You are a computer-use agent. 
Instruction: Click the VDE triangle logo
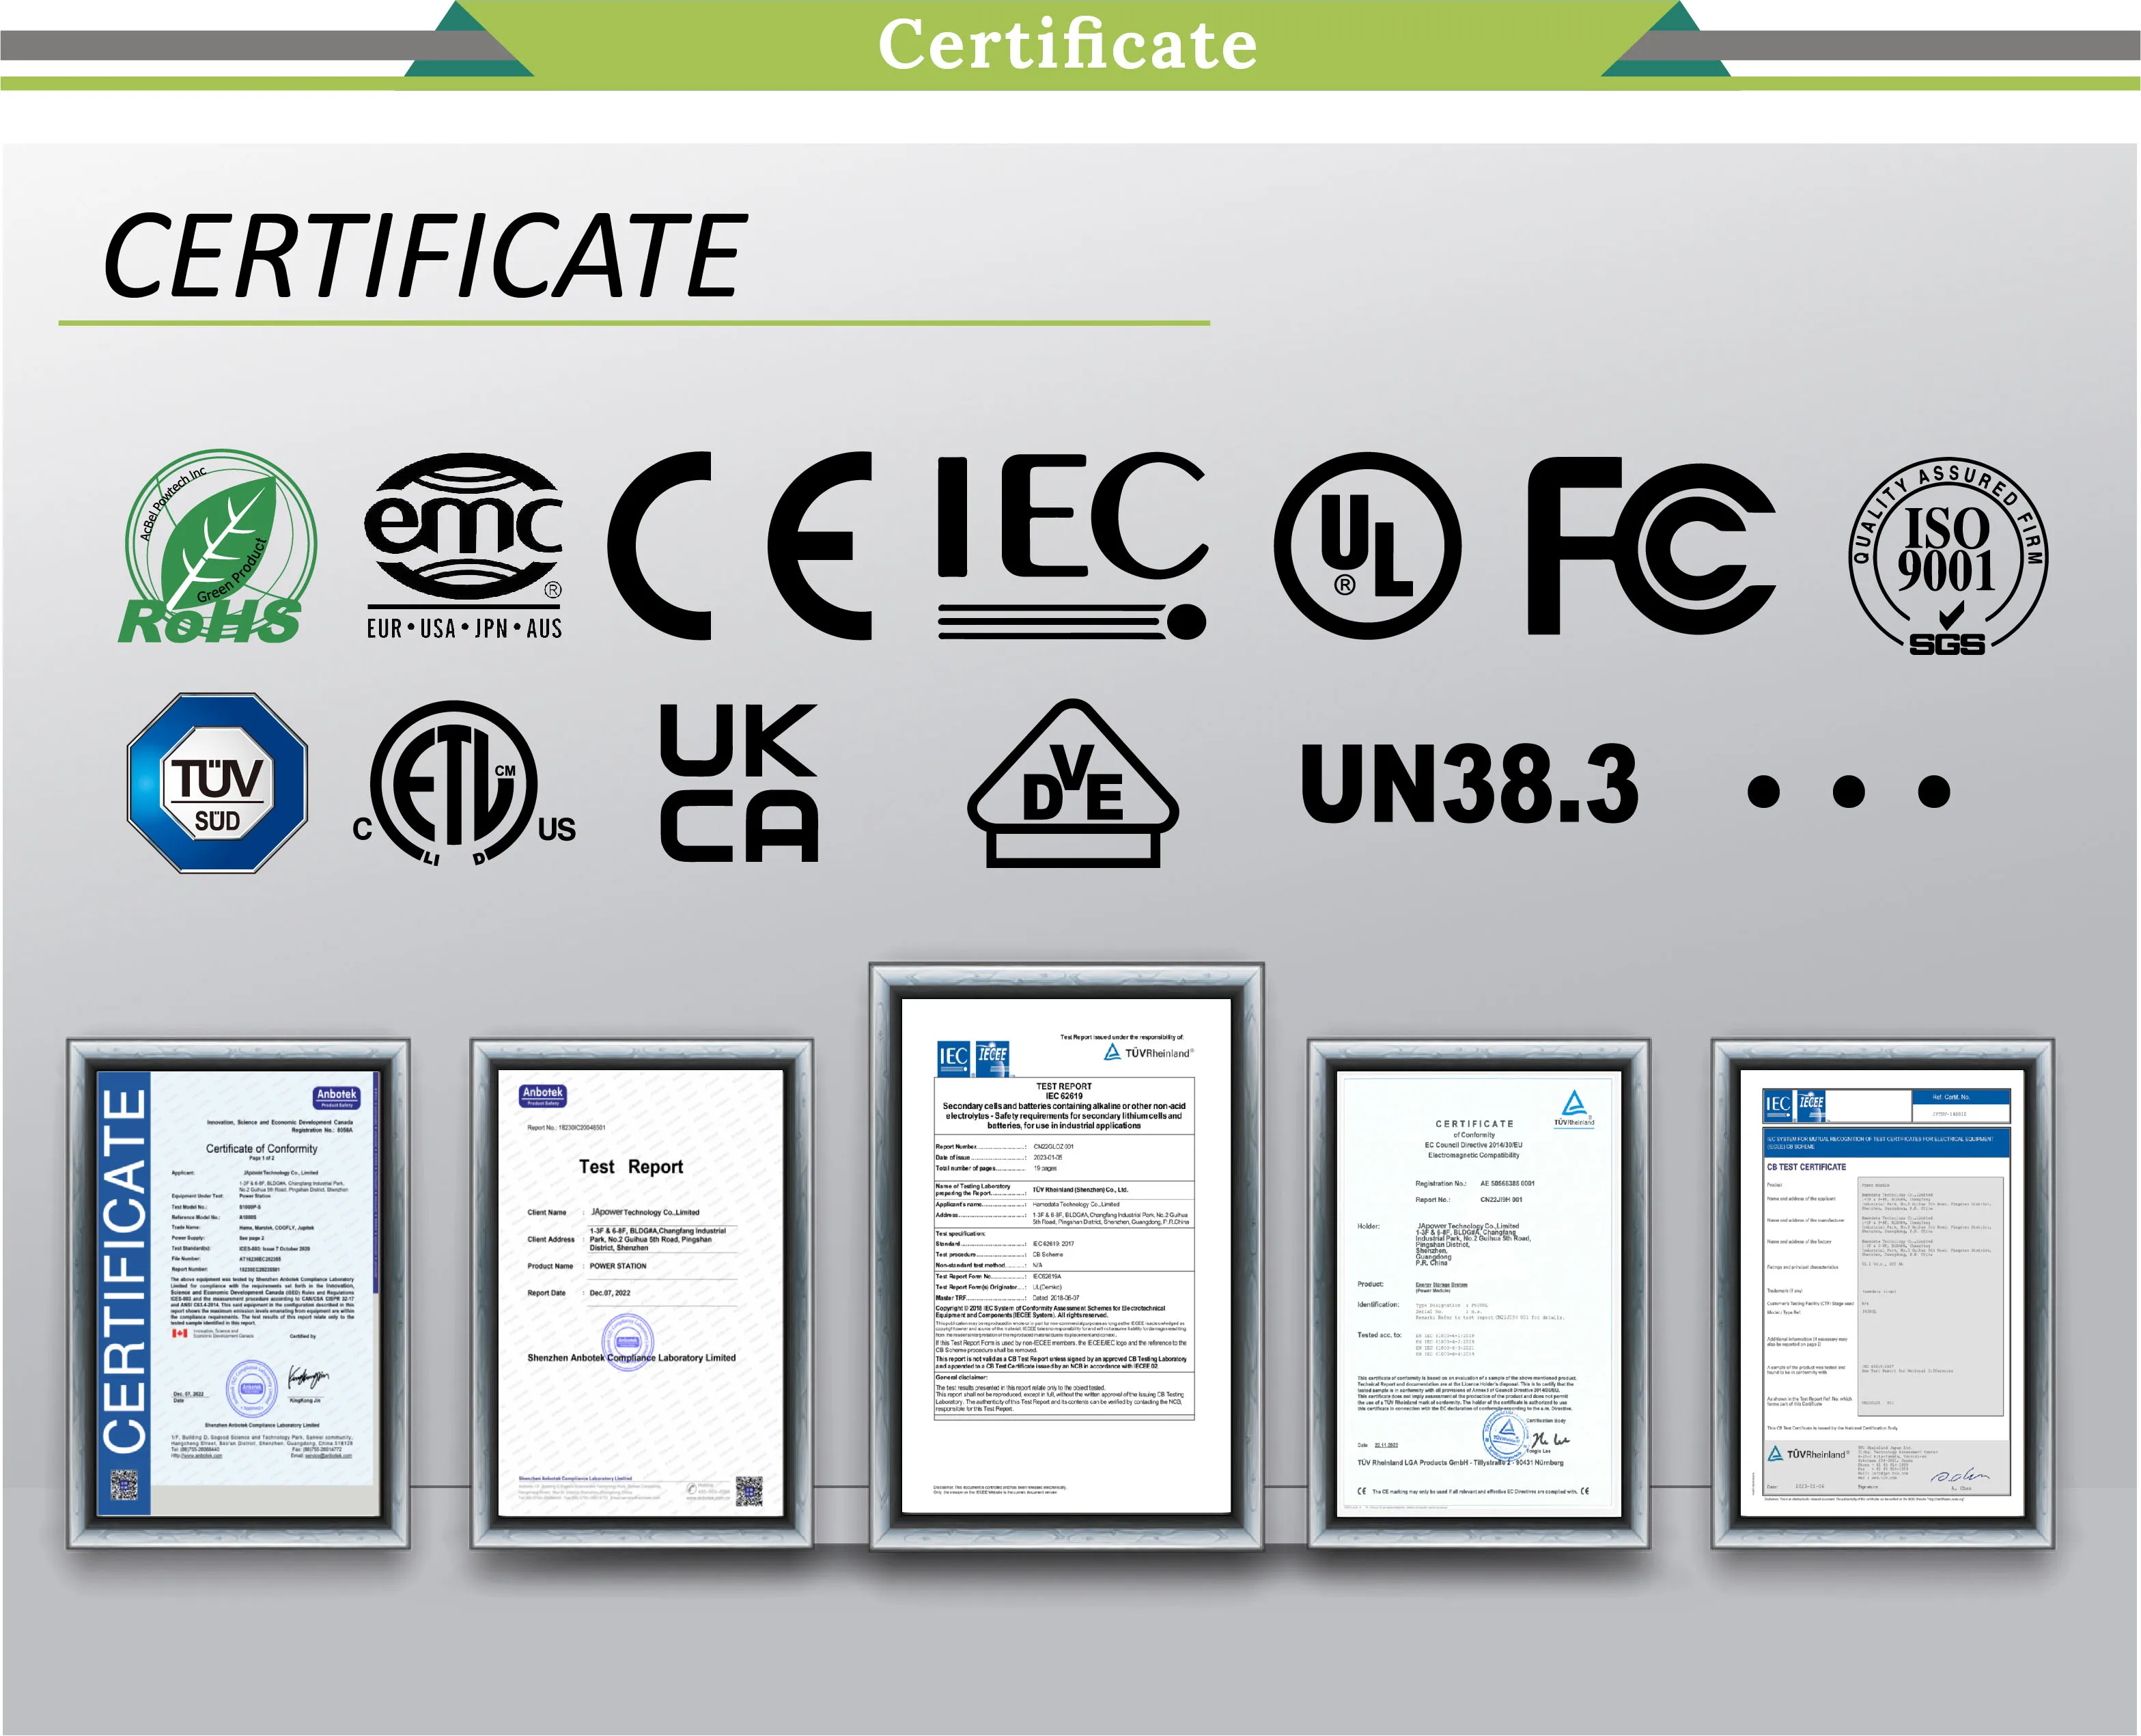click(x=1073, y=785)
